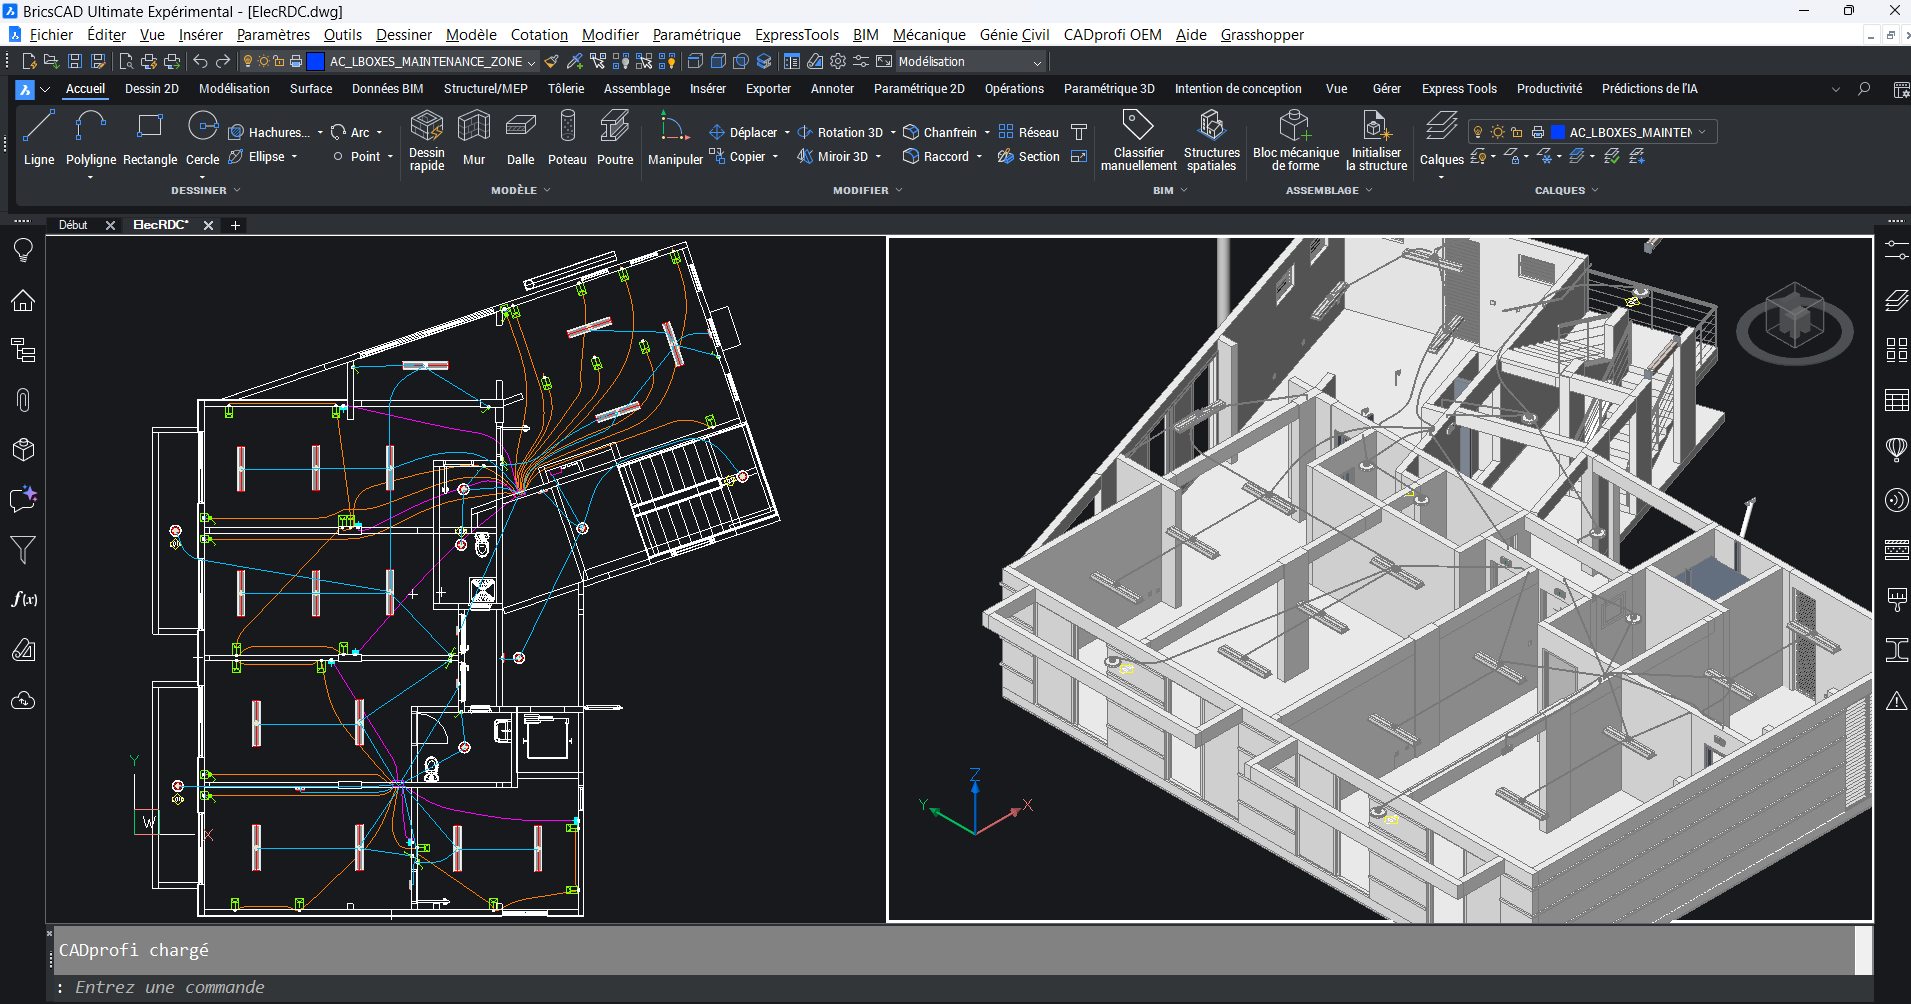Select the Mur wall tool
The image size is (1911, 1004).
(474, 138)
